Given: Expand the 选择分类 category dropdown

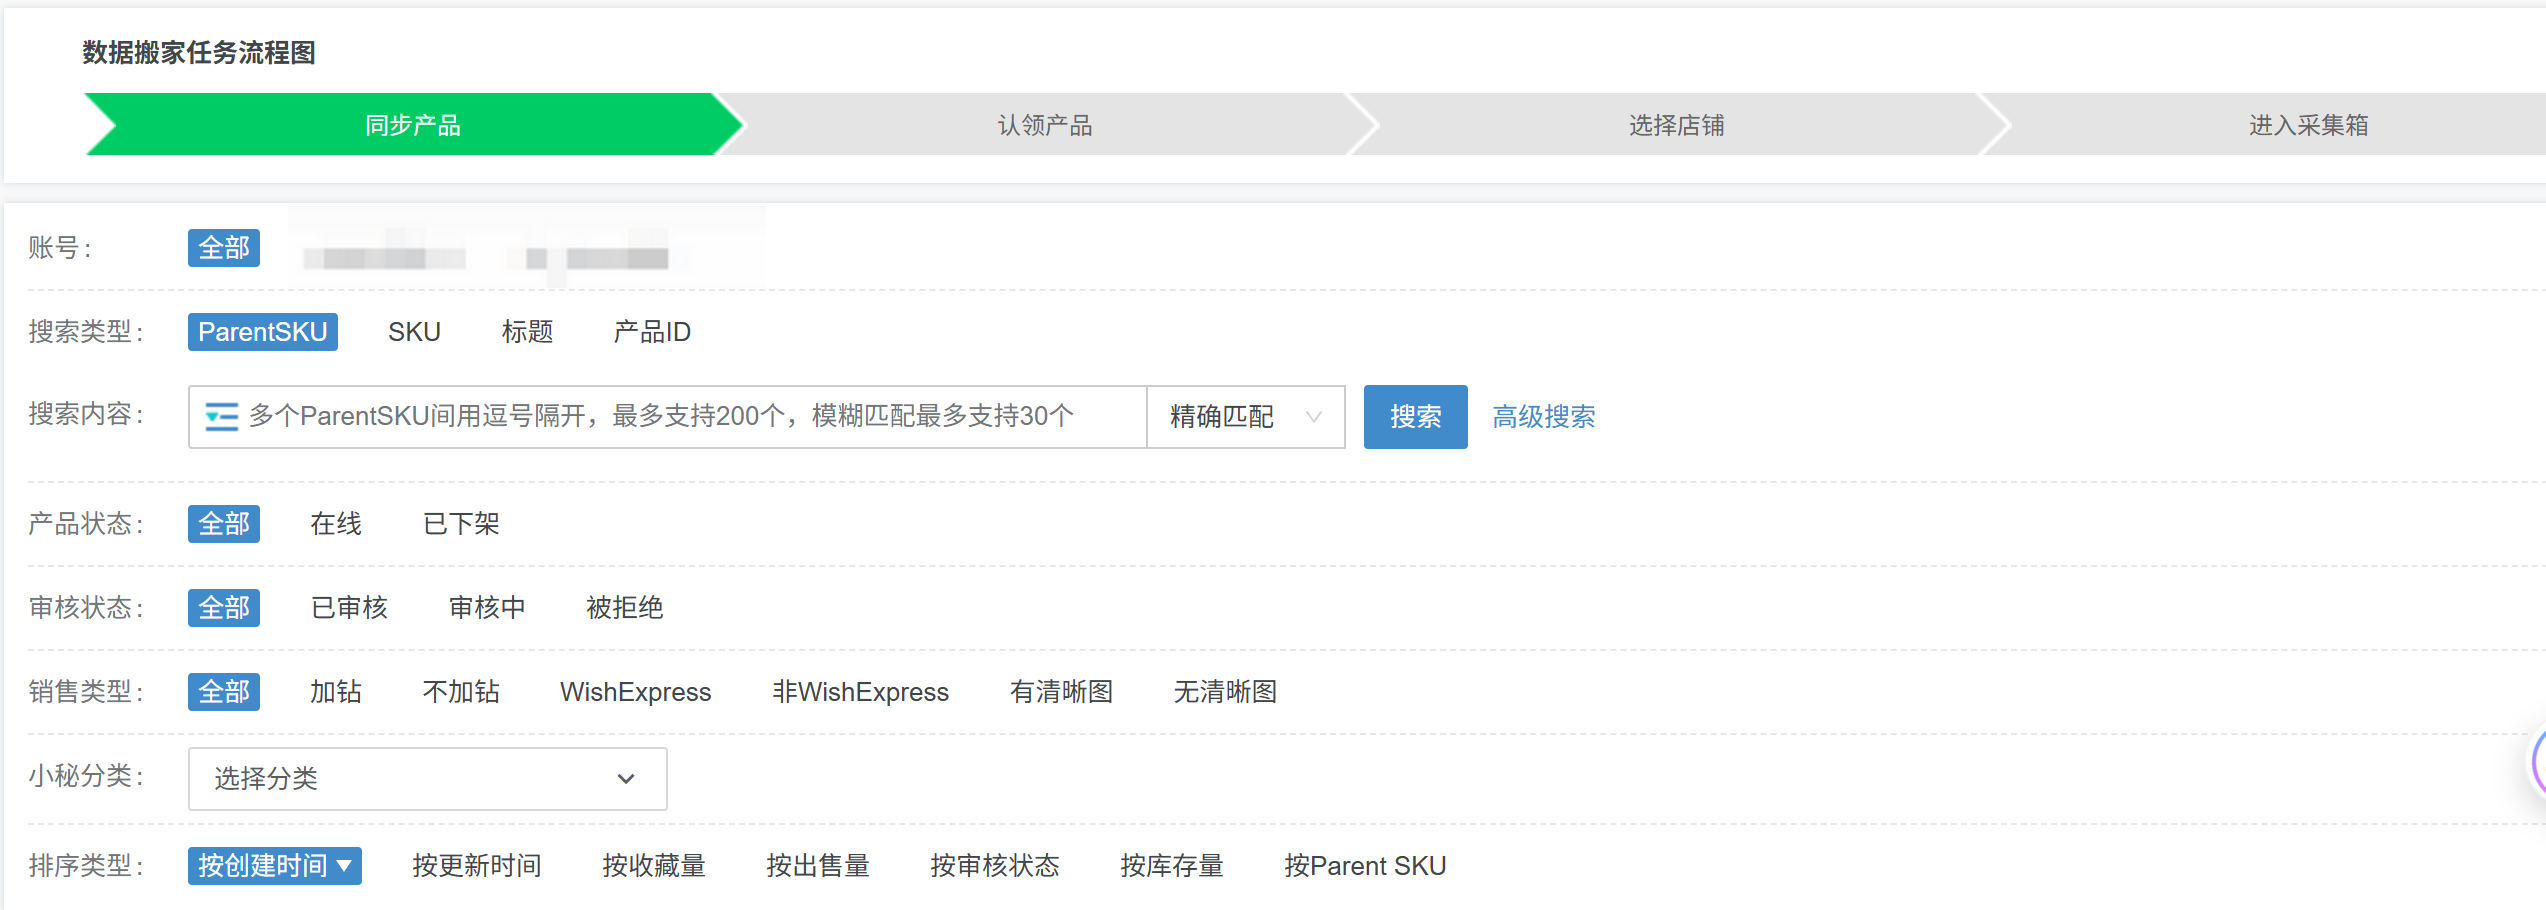Looking at the screenshot, I should pyautogui.click(x=427, y=779).
